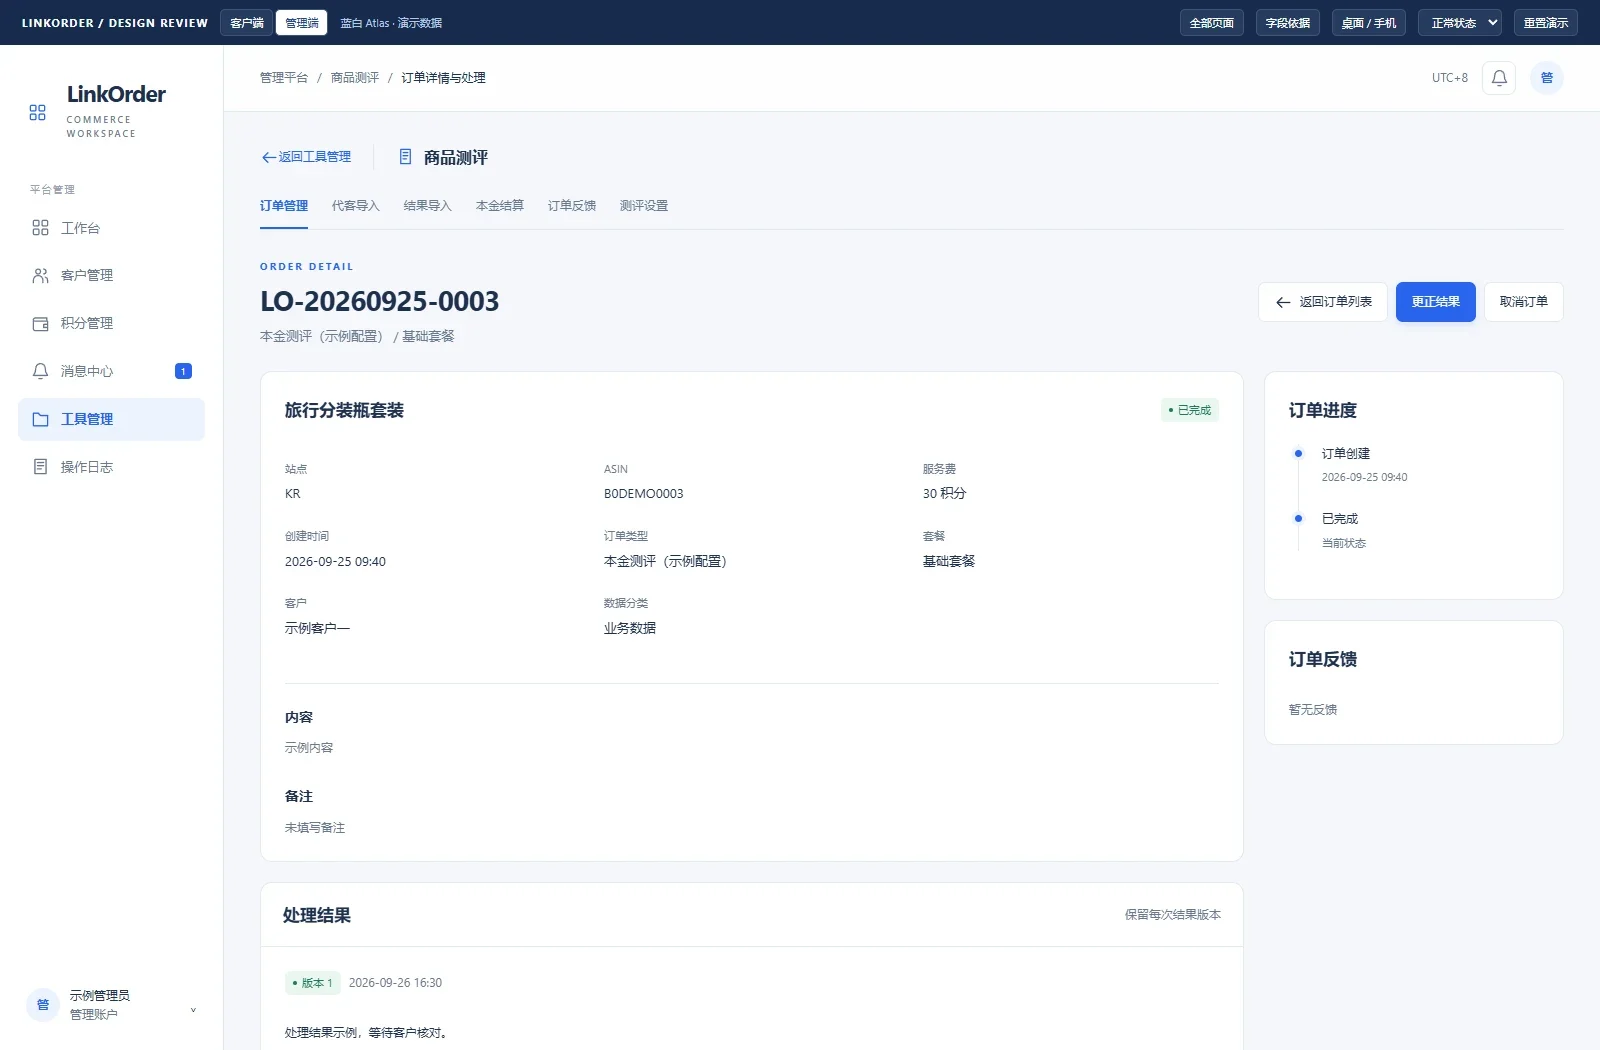Click the LinkOrder logo grid icon
Viewport: 1600px width, 1050px height.
[x=37, y=113]
